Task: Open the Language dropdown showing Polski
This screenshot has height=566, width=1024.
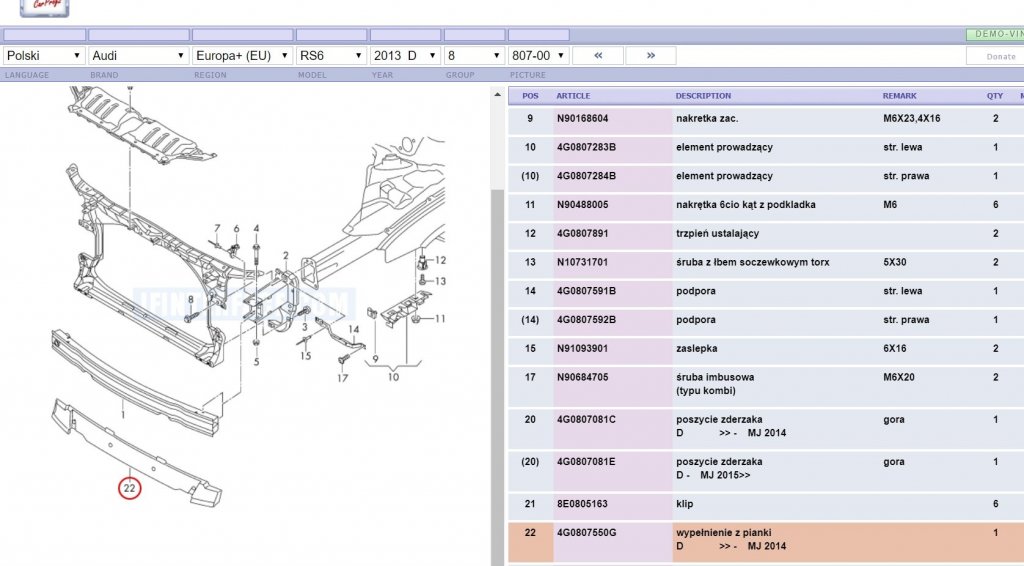Action: tap(44, 55)
